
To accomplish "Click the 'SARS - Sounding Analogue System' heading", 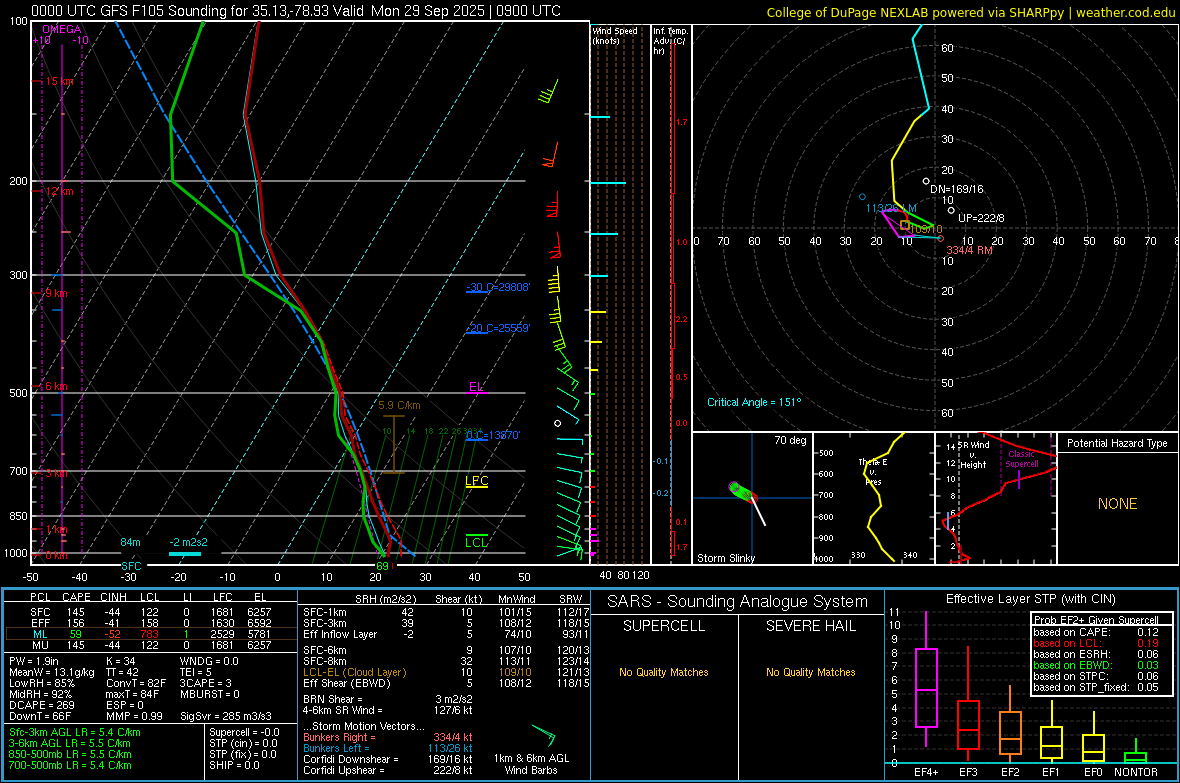I will pyautogui.click(x=738, y=602).
